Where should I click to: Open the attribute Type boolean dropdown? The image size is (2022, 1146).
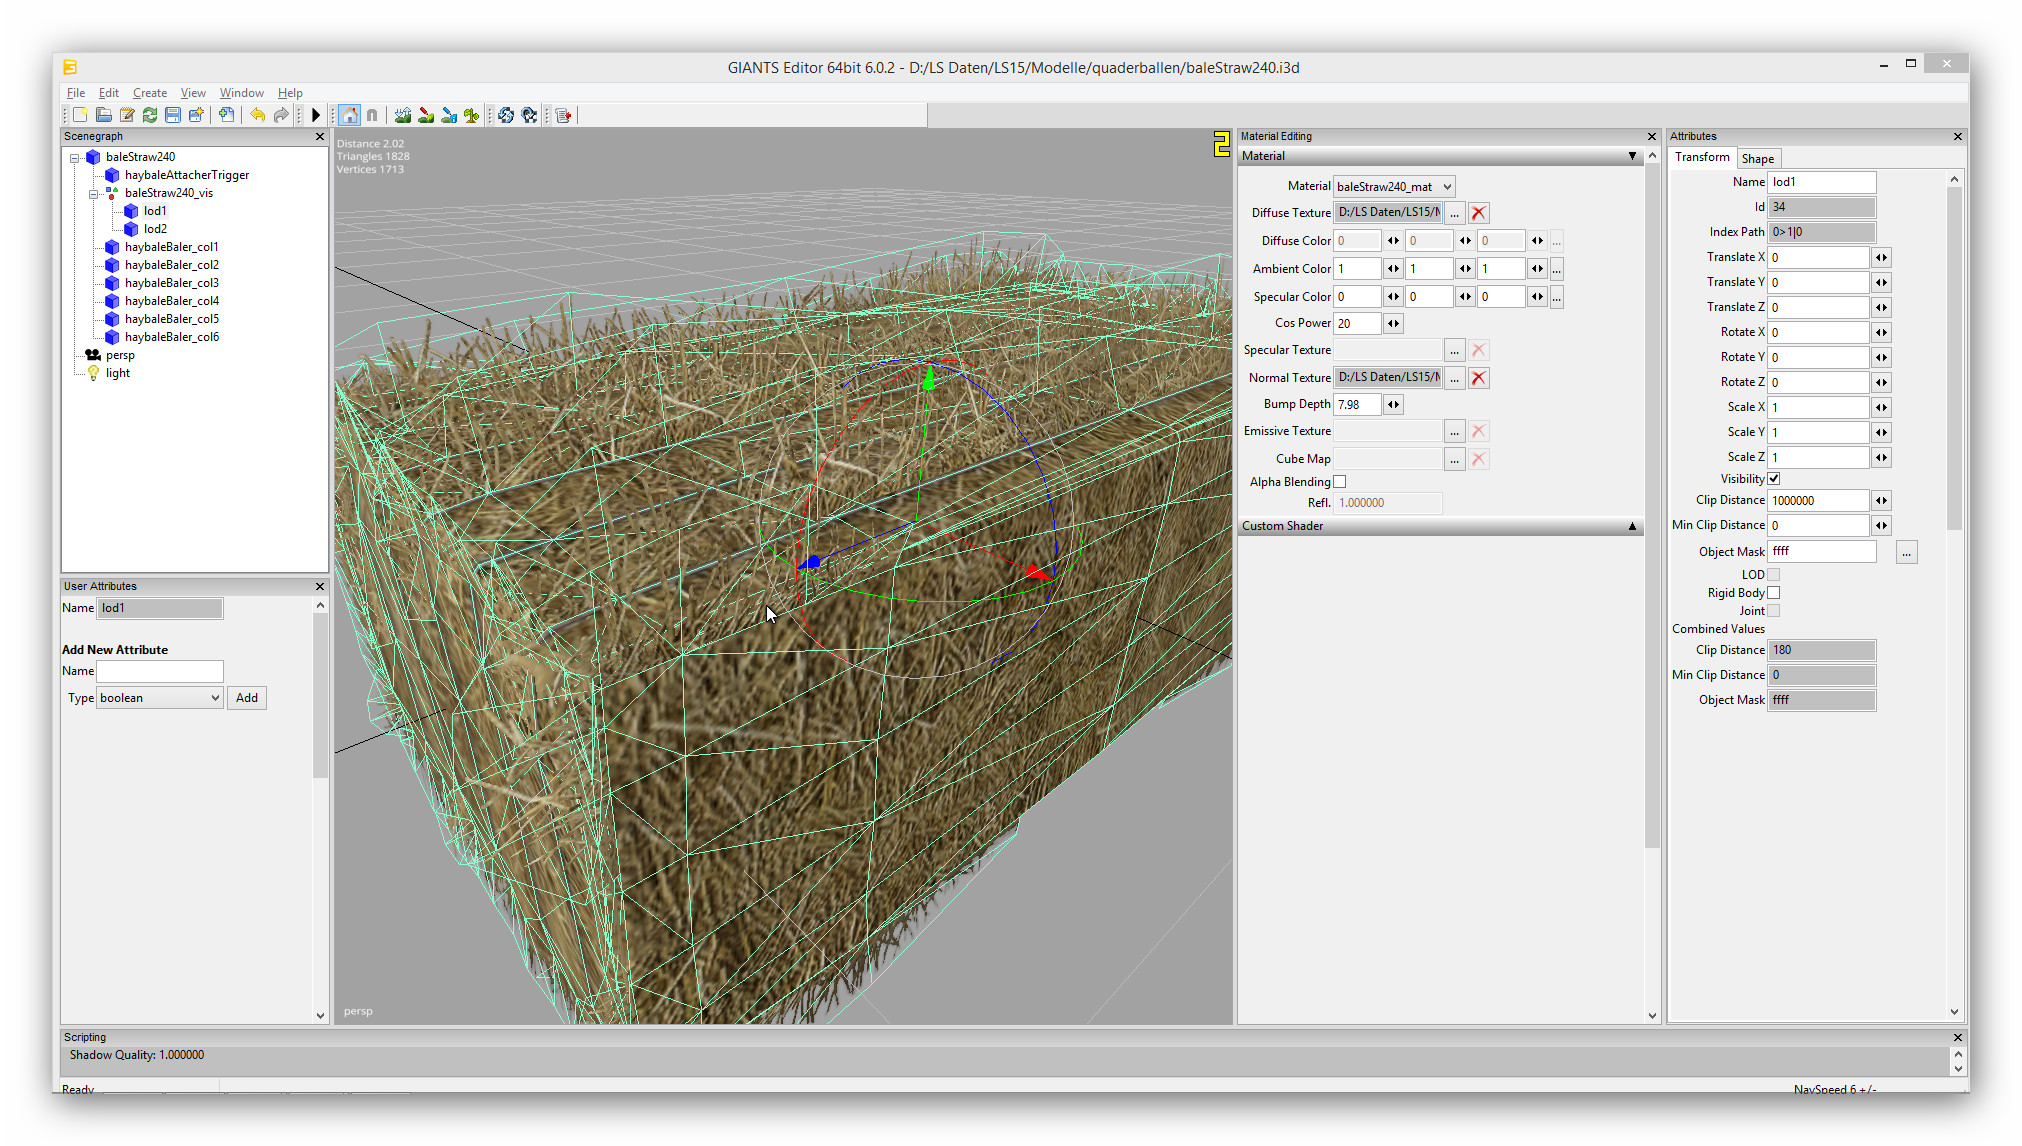160,698
